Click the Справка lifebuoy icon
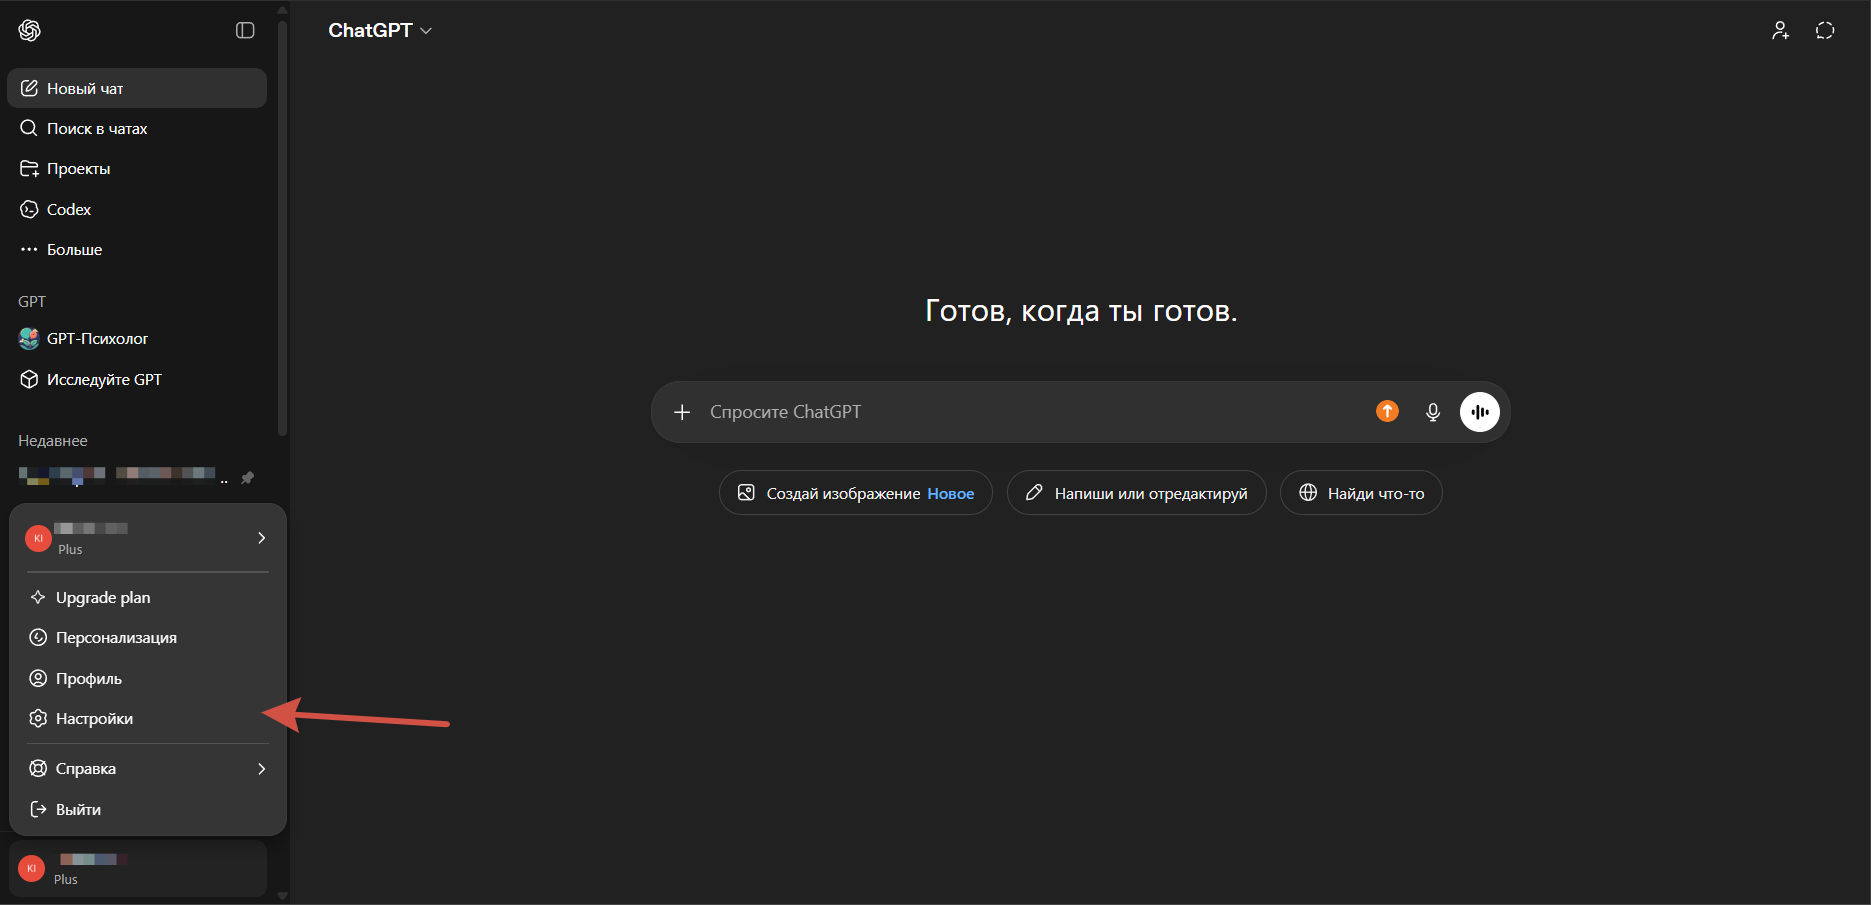Viewport: 1871px width, 905px height. point(38,768)
